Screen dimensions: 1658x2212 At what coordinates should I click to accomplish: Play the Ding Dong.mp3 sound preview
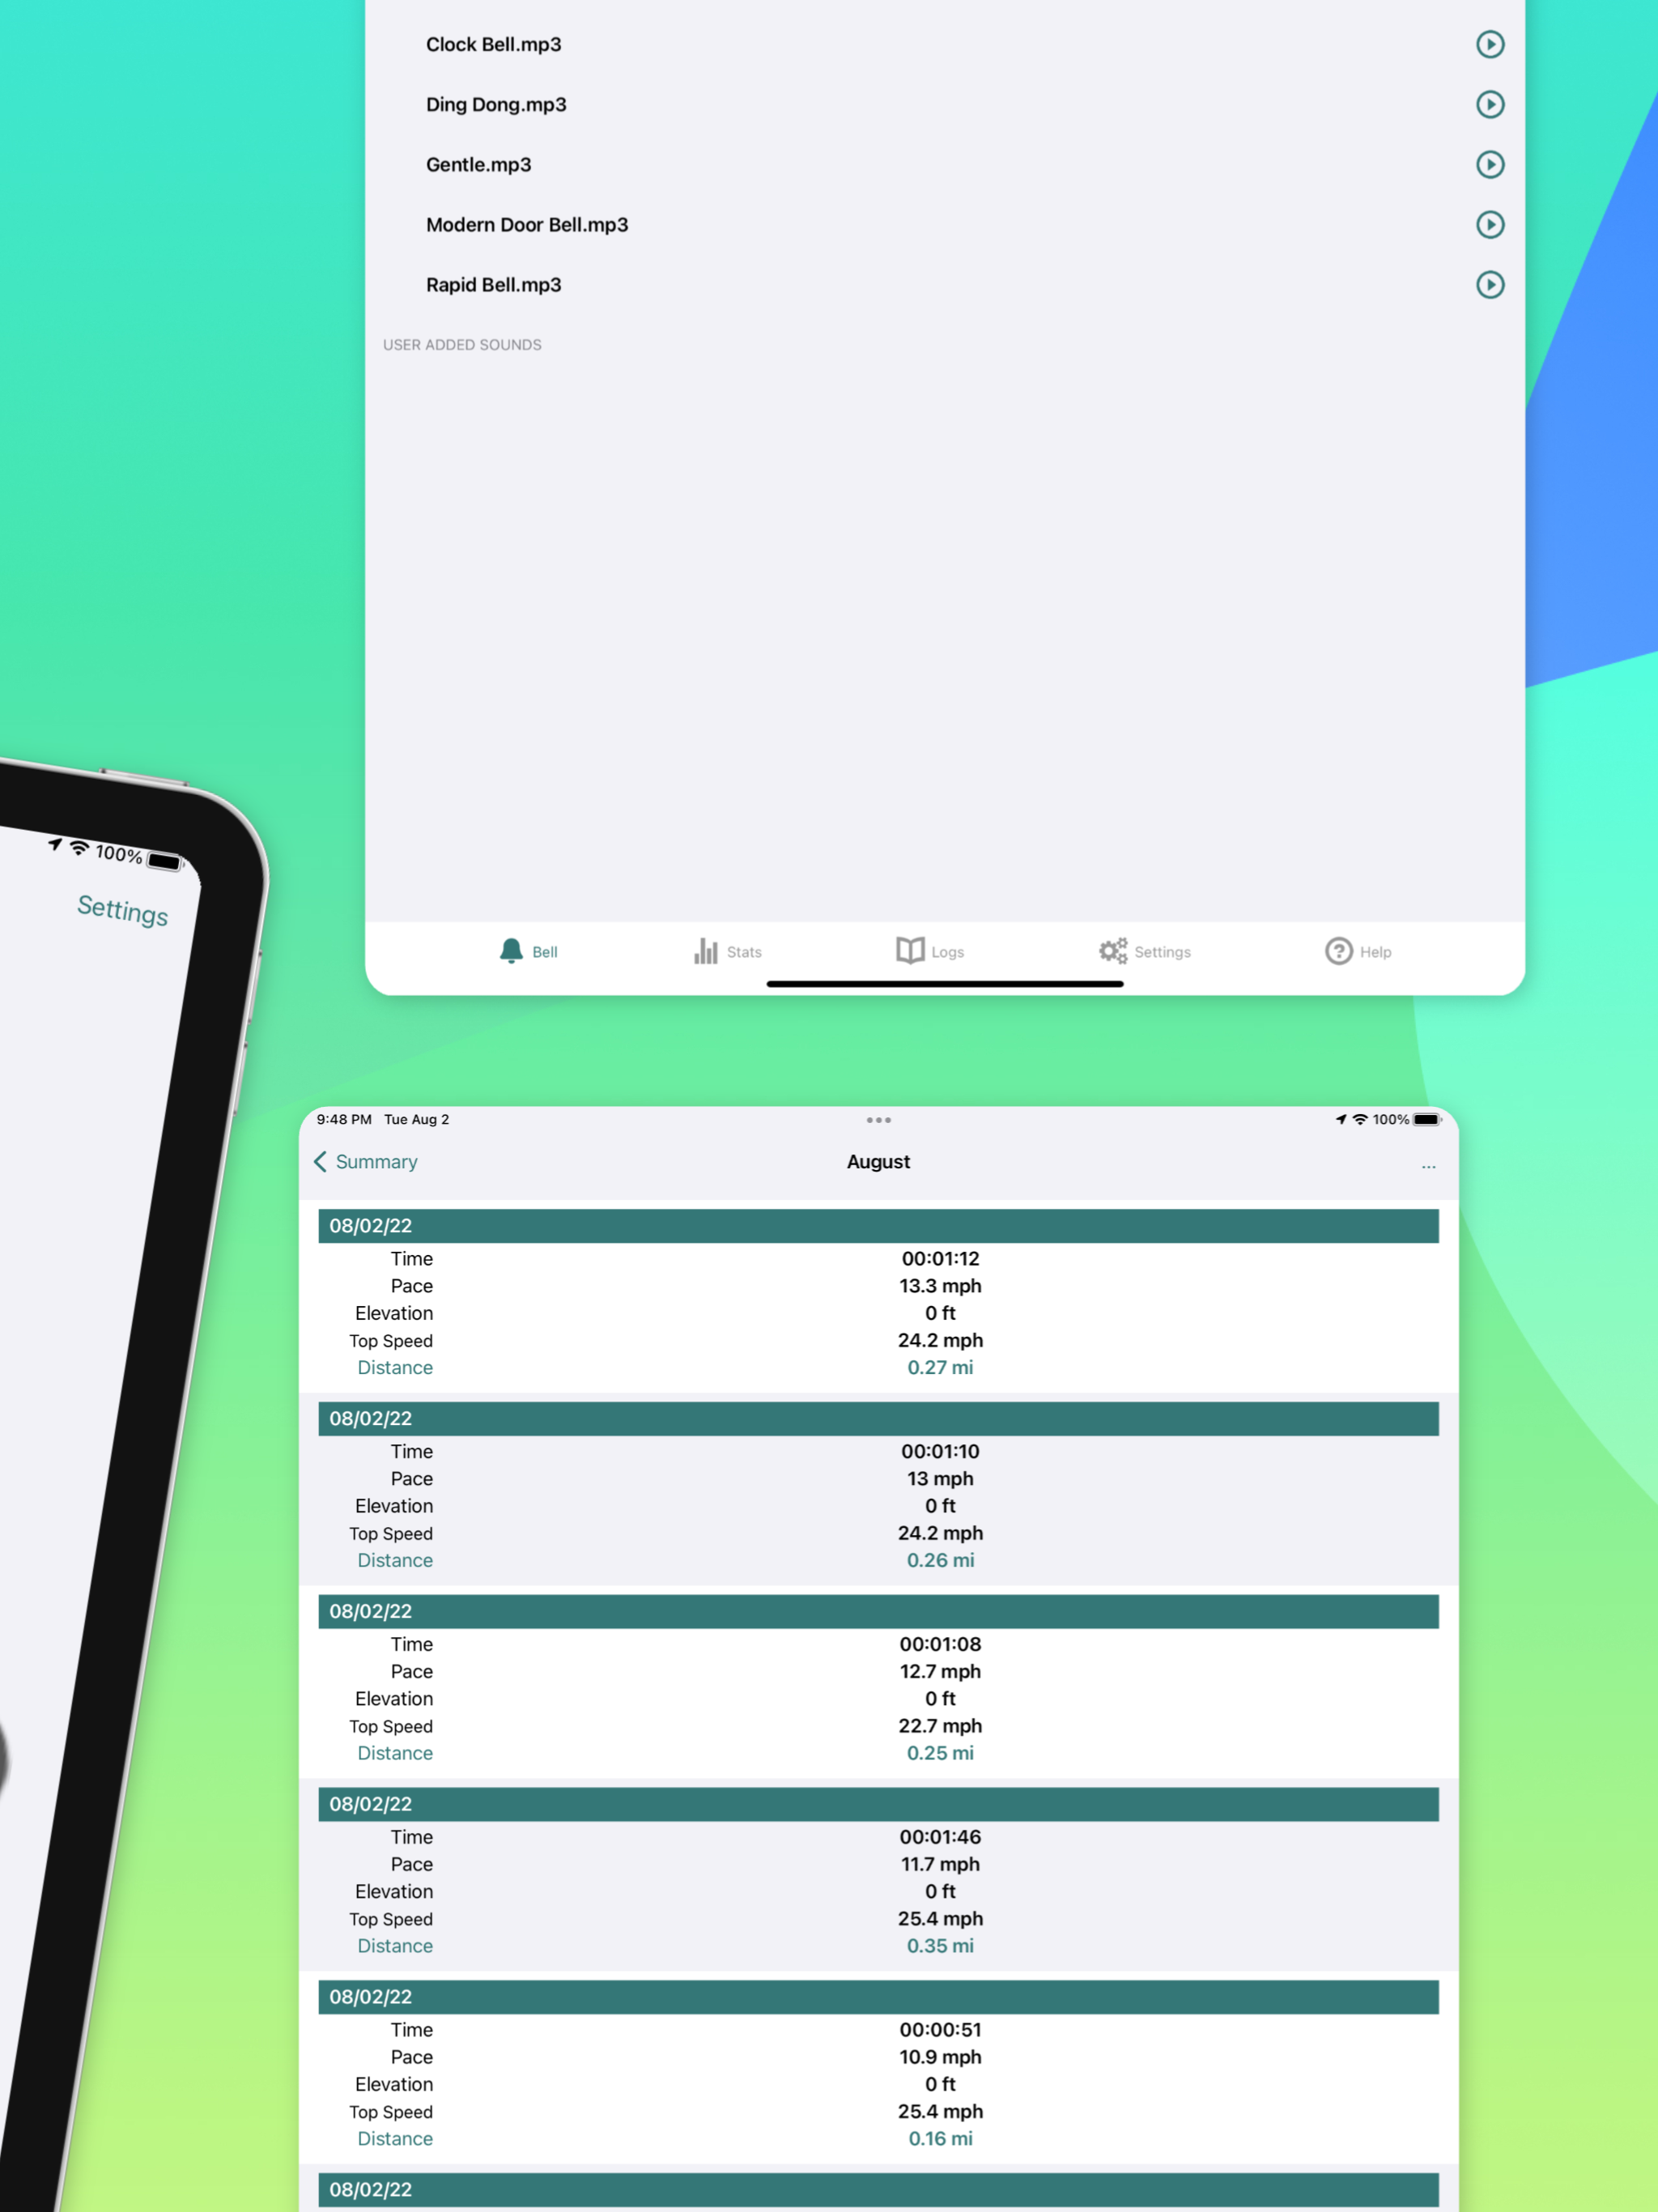tap(1490, 104)
